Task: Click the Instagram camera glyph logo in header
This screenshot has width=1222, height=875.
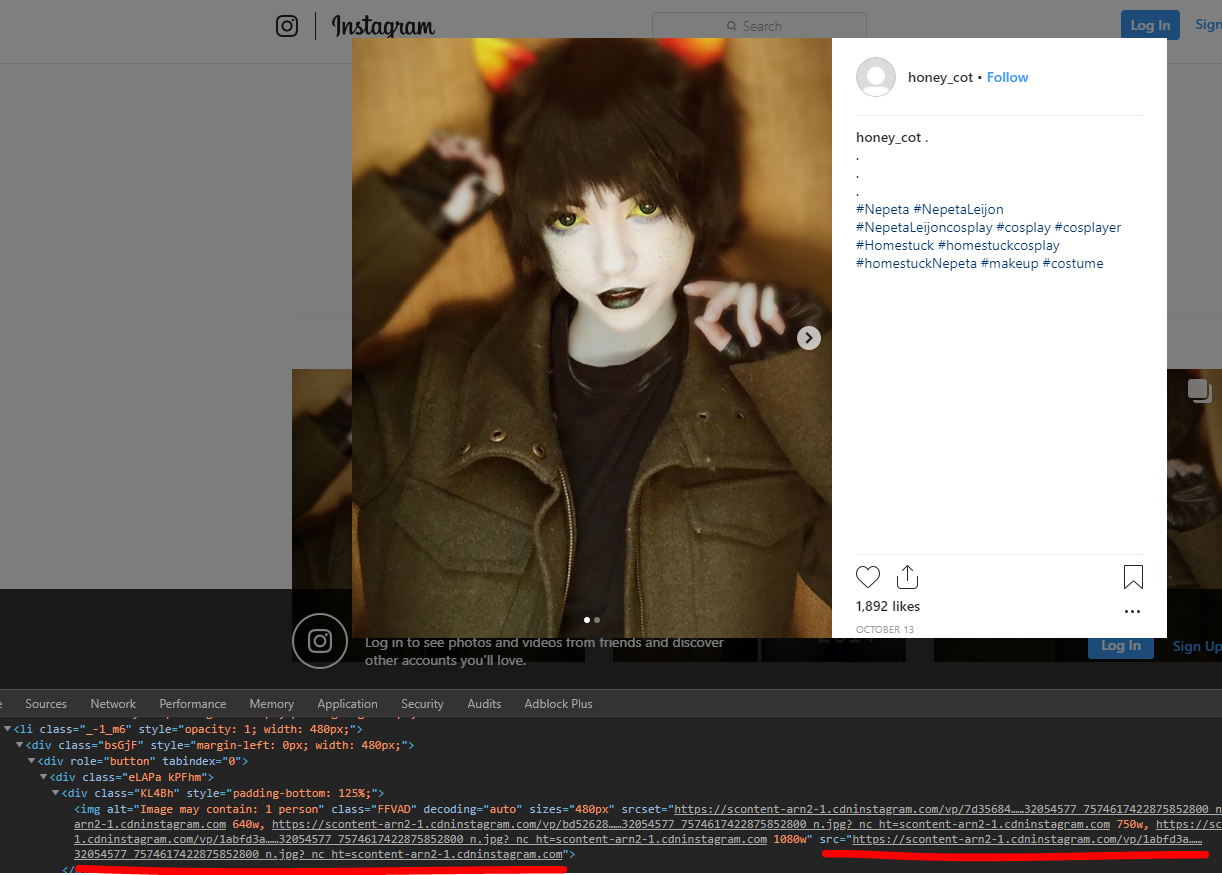Action: click(287, 26)
